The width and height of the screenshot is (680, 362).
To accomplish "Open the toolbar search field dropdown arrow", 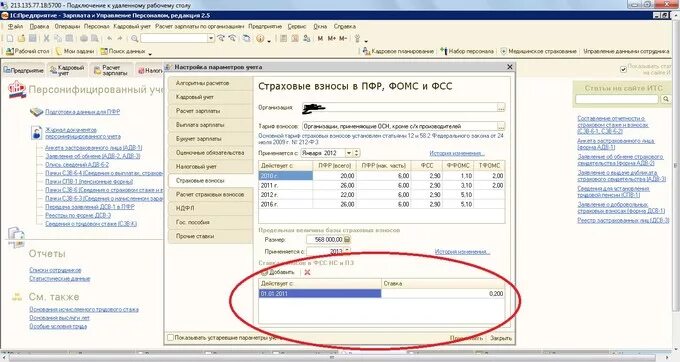I will coord(211,39).
